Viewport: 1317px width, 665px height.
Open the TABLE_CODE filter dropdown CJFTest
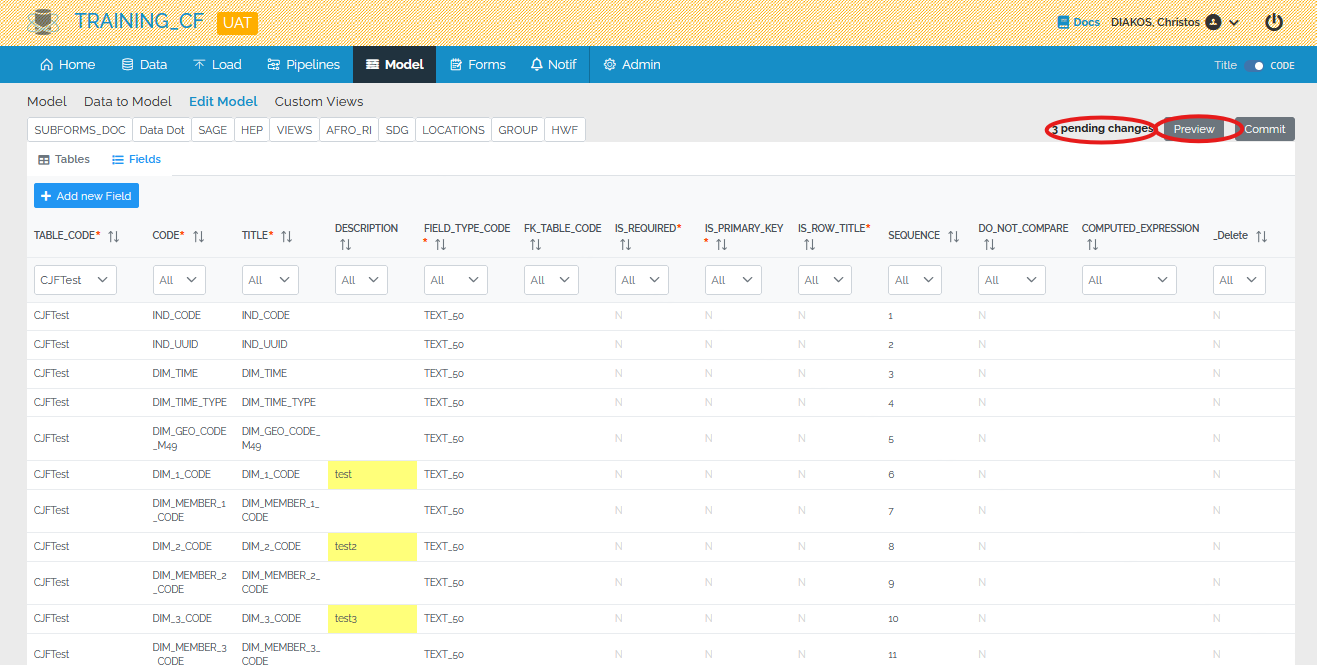[x=75, y=280]
